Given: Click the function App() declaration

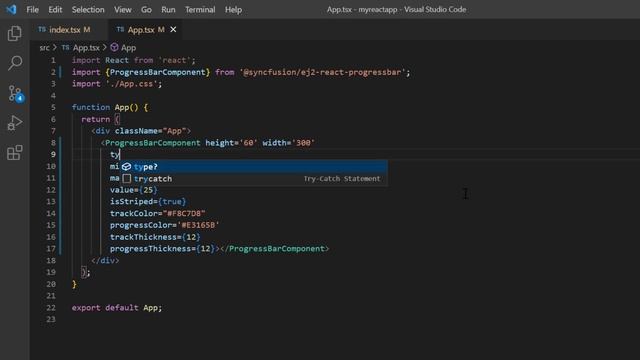Looking at the screenshot, I should pos(110,107).
